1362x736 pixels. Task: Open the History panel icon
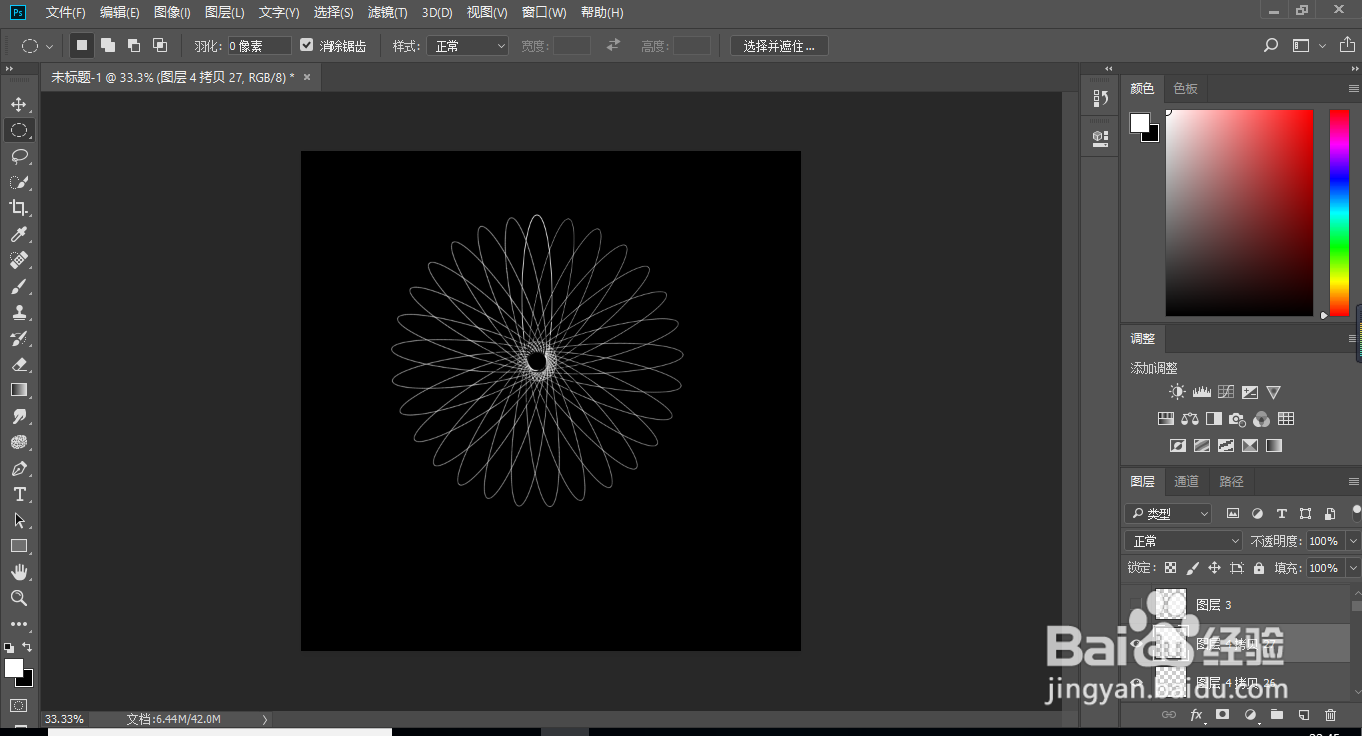(1101, 98)
